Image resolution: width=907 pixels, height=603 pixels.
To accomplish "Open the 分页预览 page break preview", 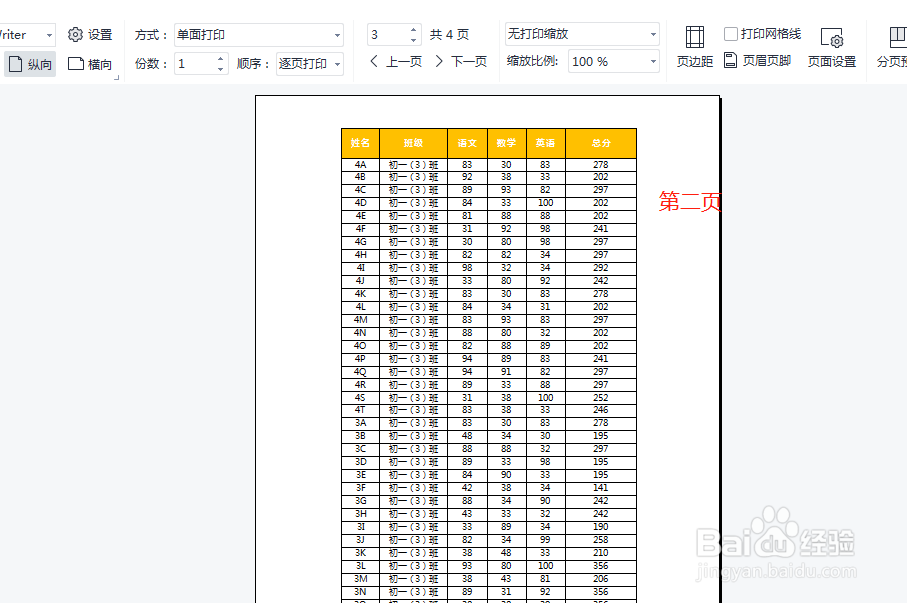I will [x=892, y=47].
